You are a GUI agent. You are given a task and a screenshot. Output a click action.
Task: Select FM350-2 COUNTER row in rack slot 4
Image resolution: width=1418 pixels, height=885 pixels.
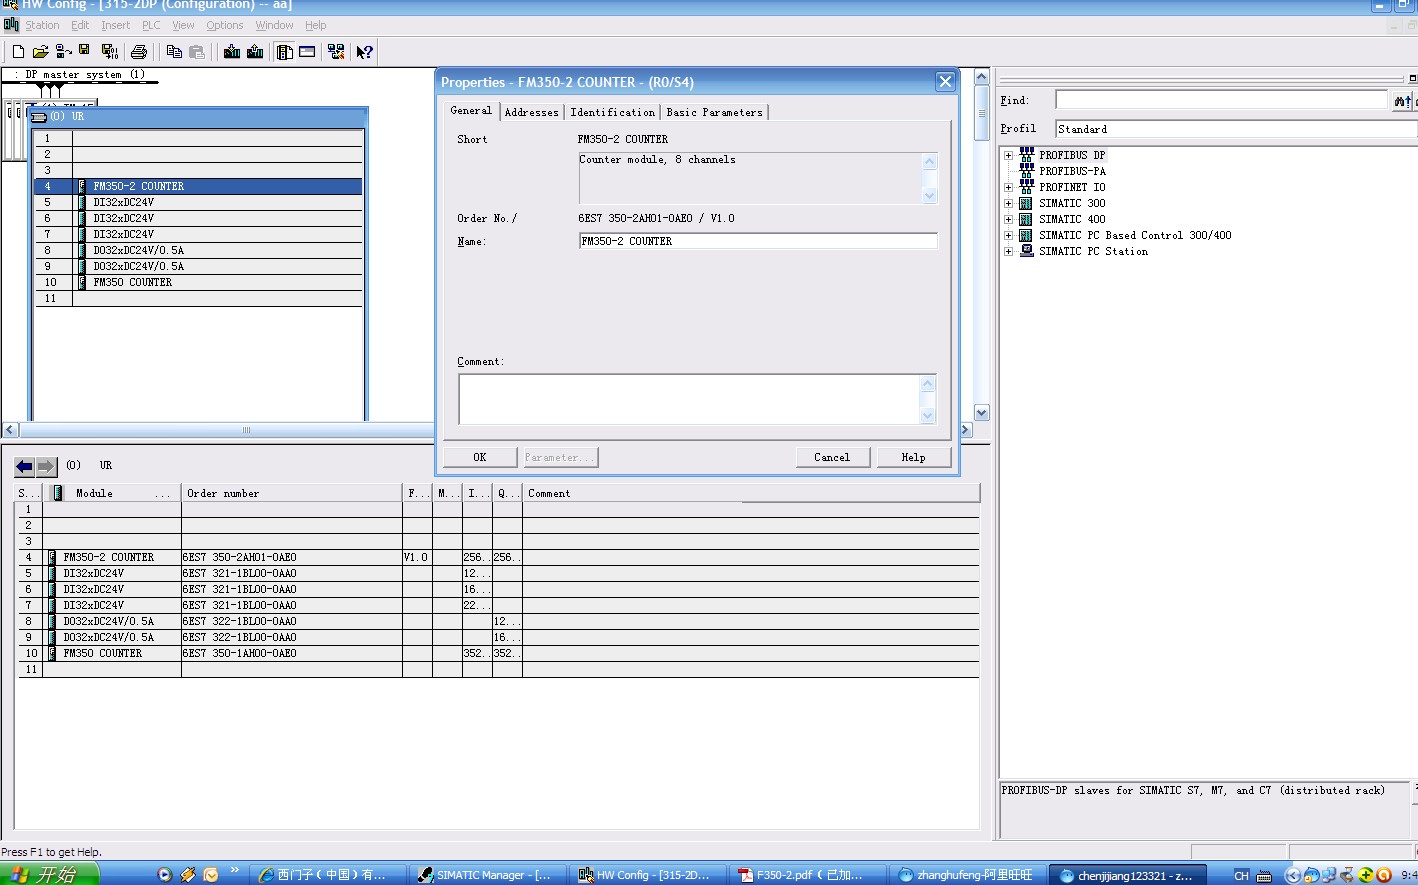pyautogui.click(x=198, y=186)
